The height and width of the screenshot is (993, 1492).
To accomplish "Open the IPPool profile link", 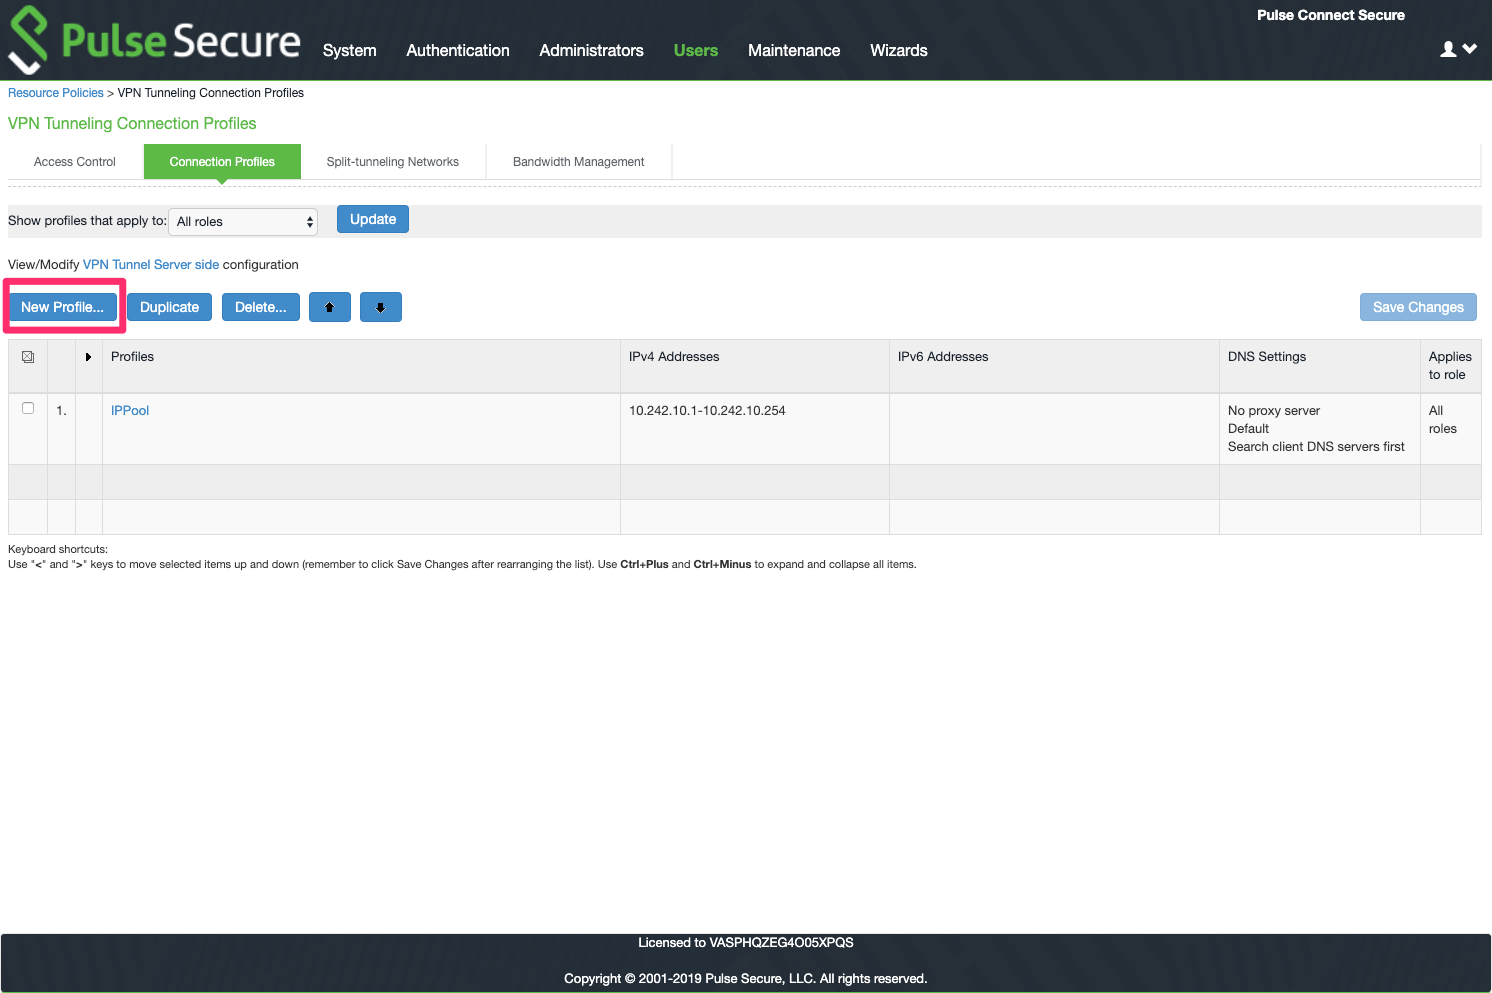I will (x=129, y=410).
